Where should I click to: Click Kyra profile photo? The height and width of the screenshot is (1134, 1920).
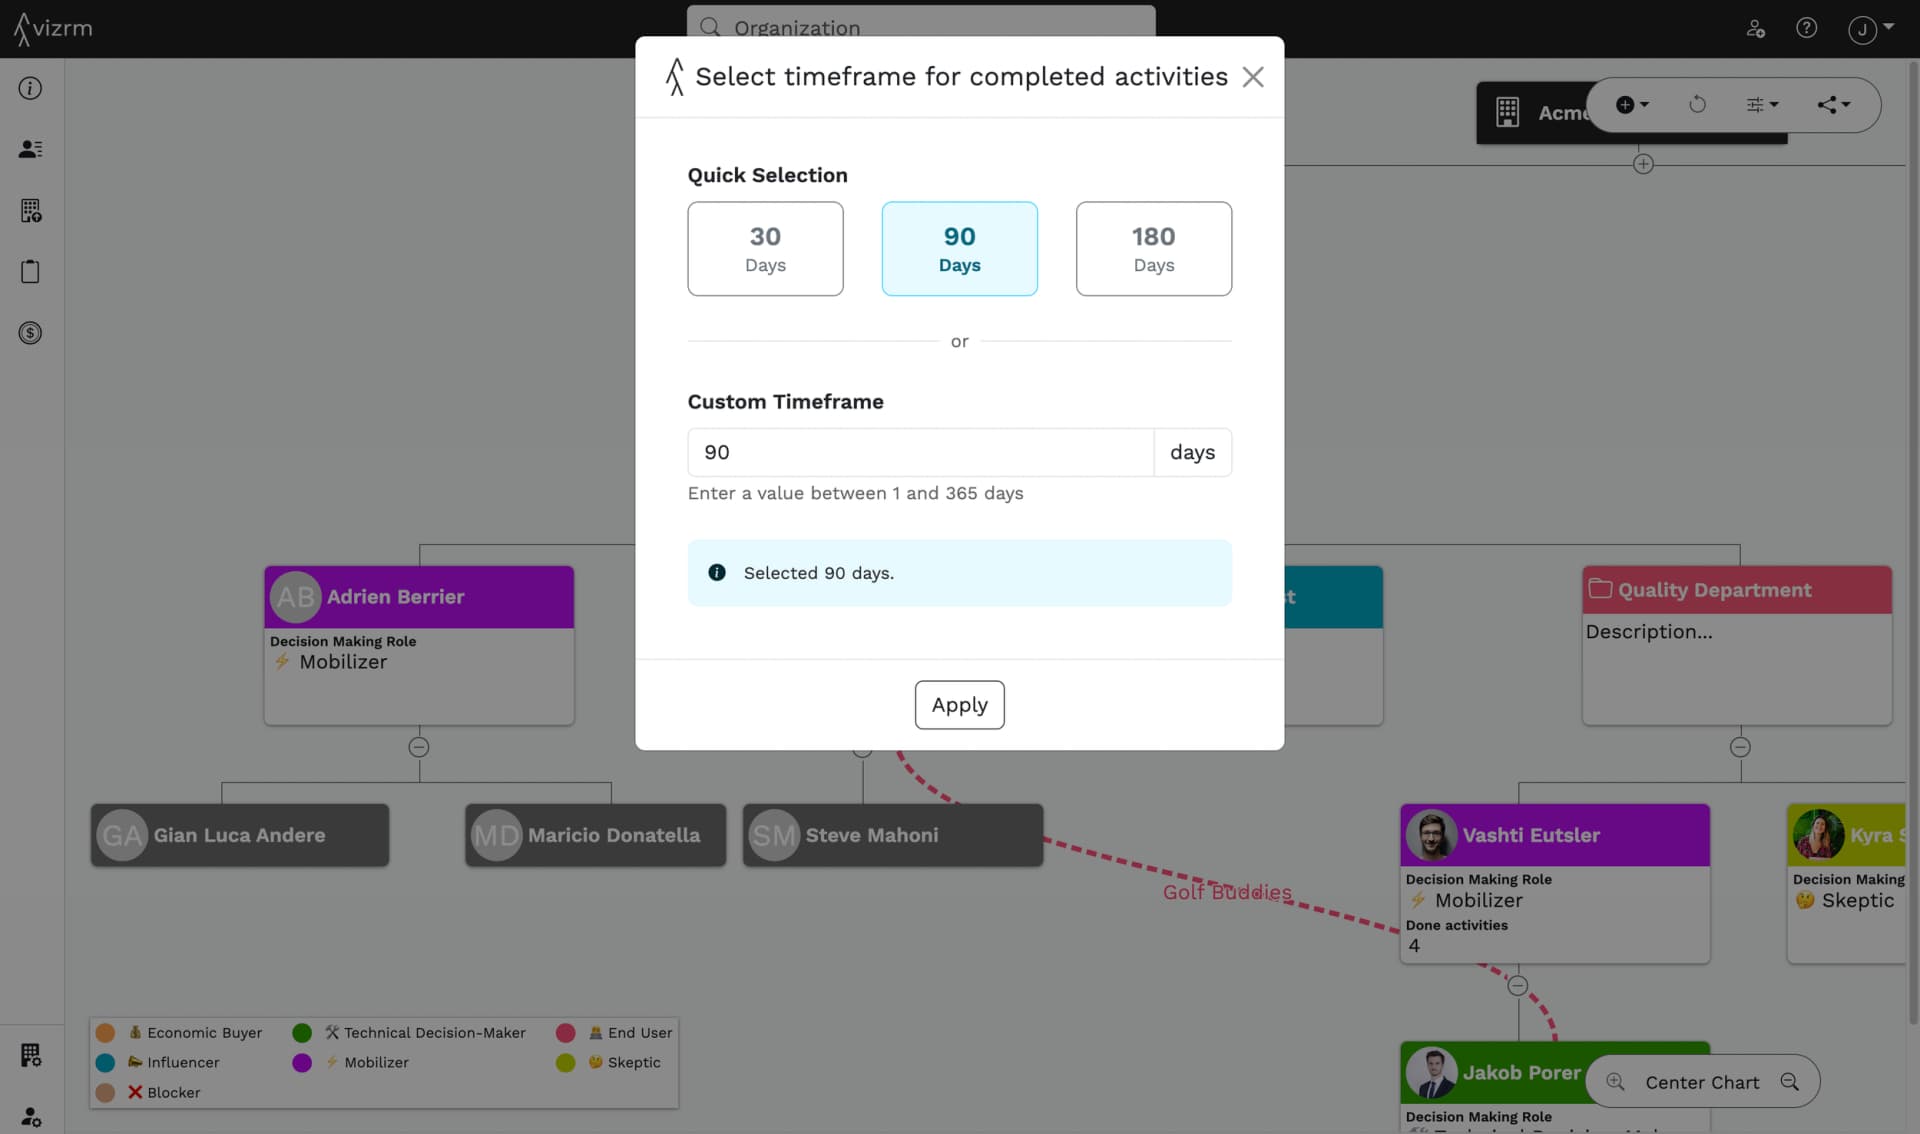click(x=1818, y=835)
